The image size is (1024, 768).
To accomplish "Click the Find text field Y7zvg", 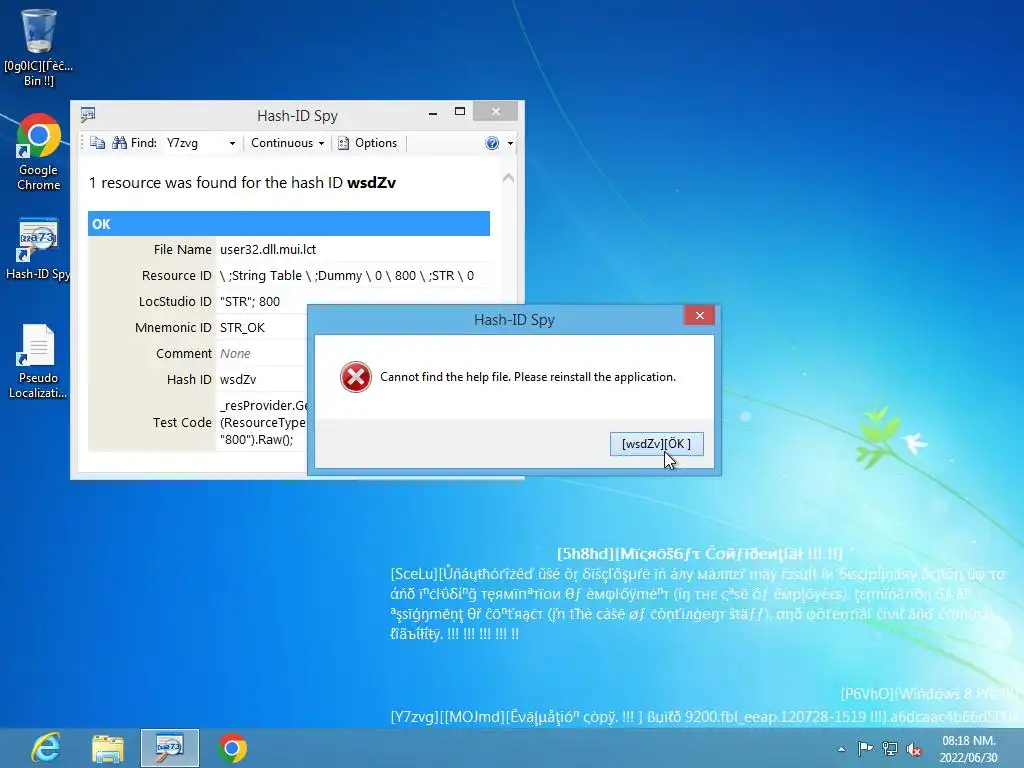I will 194,143.
